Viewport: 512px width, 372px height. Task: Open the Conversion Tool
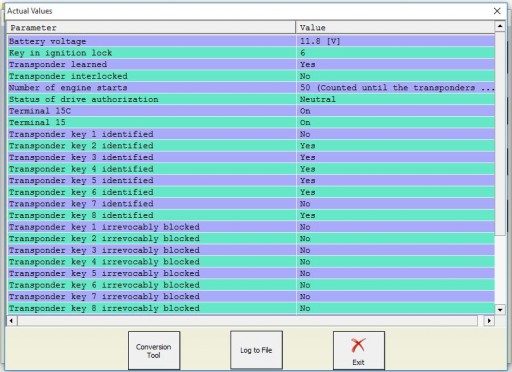[154, 350]
